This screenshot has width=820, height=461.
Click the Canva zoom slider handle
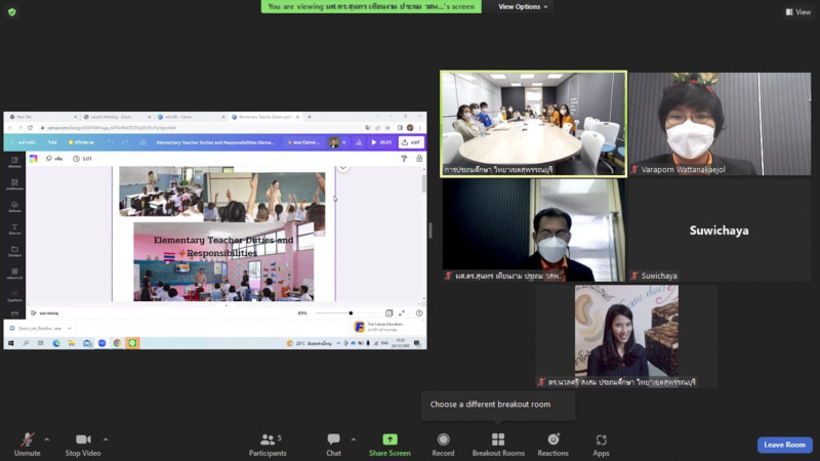tap(351, 313)
